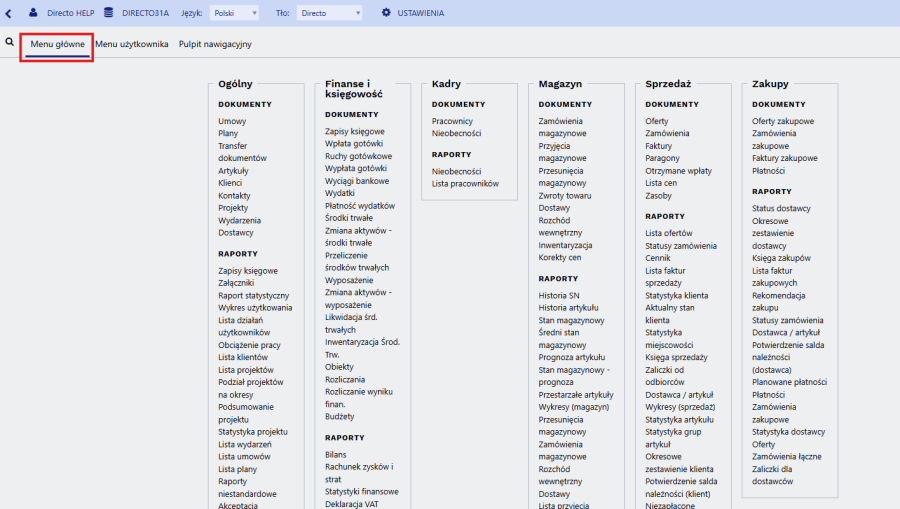
Task: Open Dostawcy in Ogólny
Action: [236, 232]
